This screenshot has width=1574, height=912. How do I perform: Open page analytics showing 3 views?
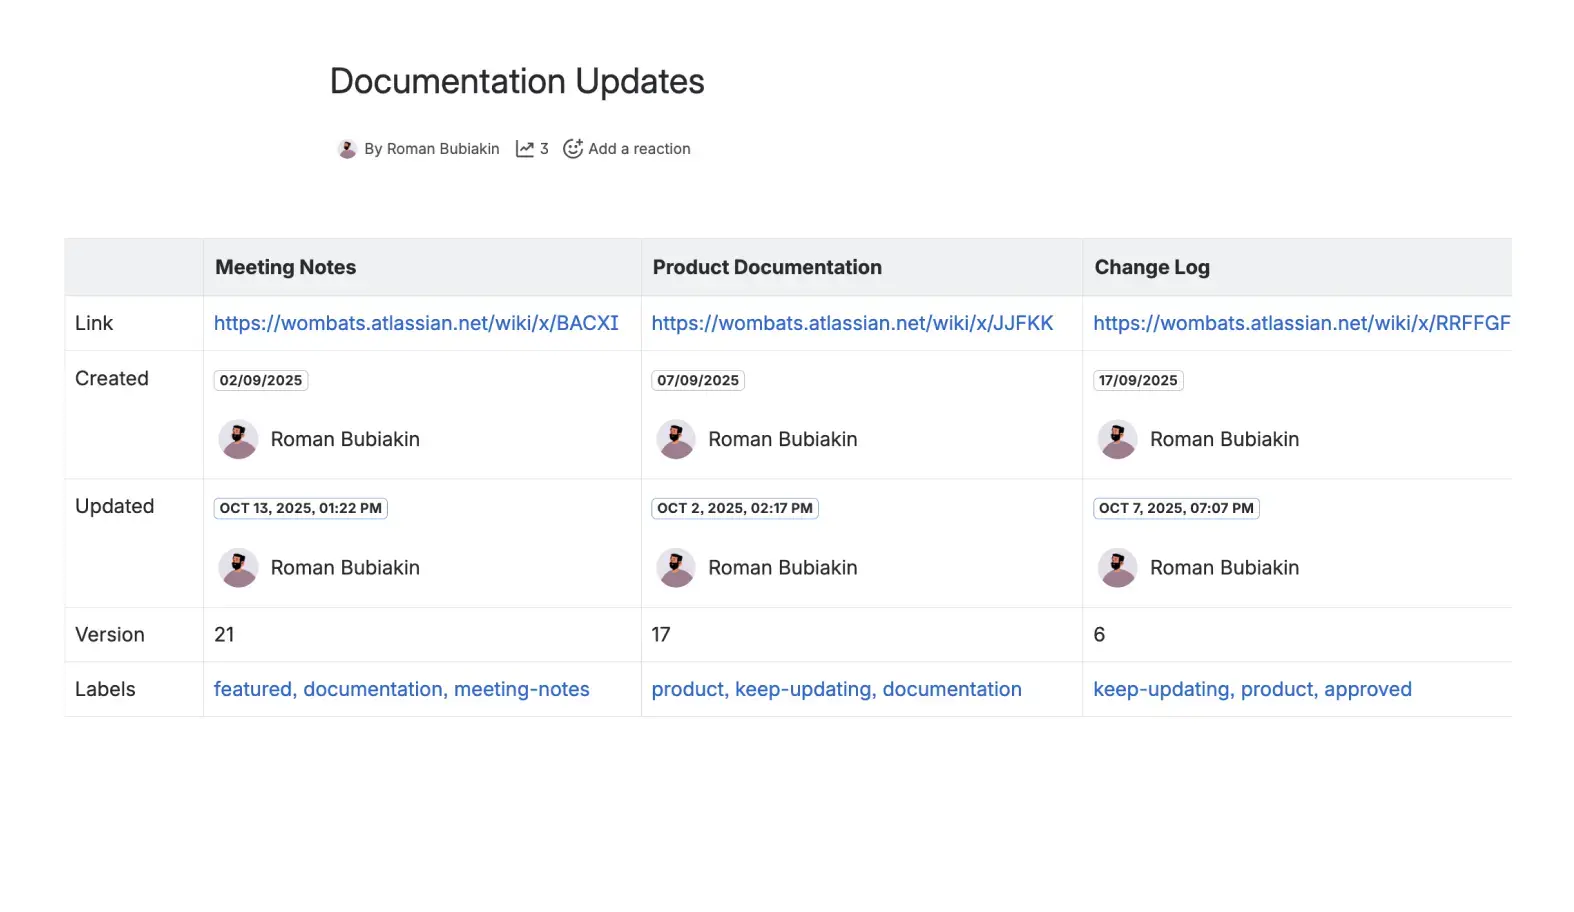pyautogui.click(x=532, y=149)
